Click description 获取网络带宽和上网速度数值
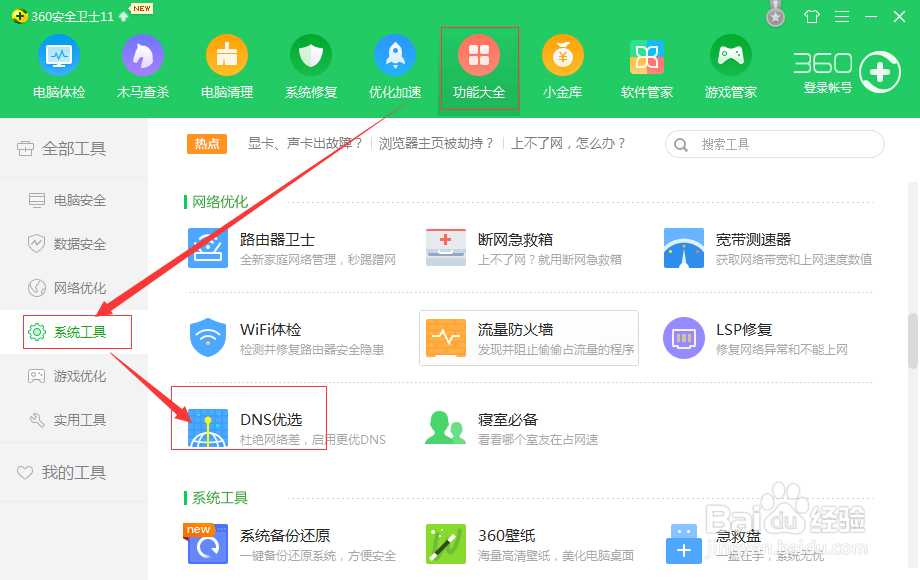The image size is (920, 580). click(794, 259)
